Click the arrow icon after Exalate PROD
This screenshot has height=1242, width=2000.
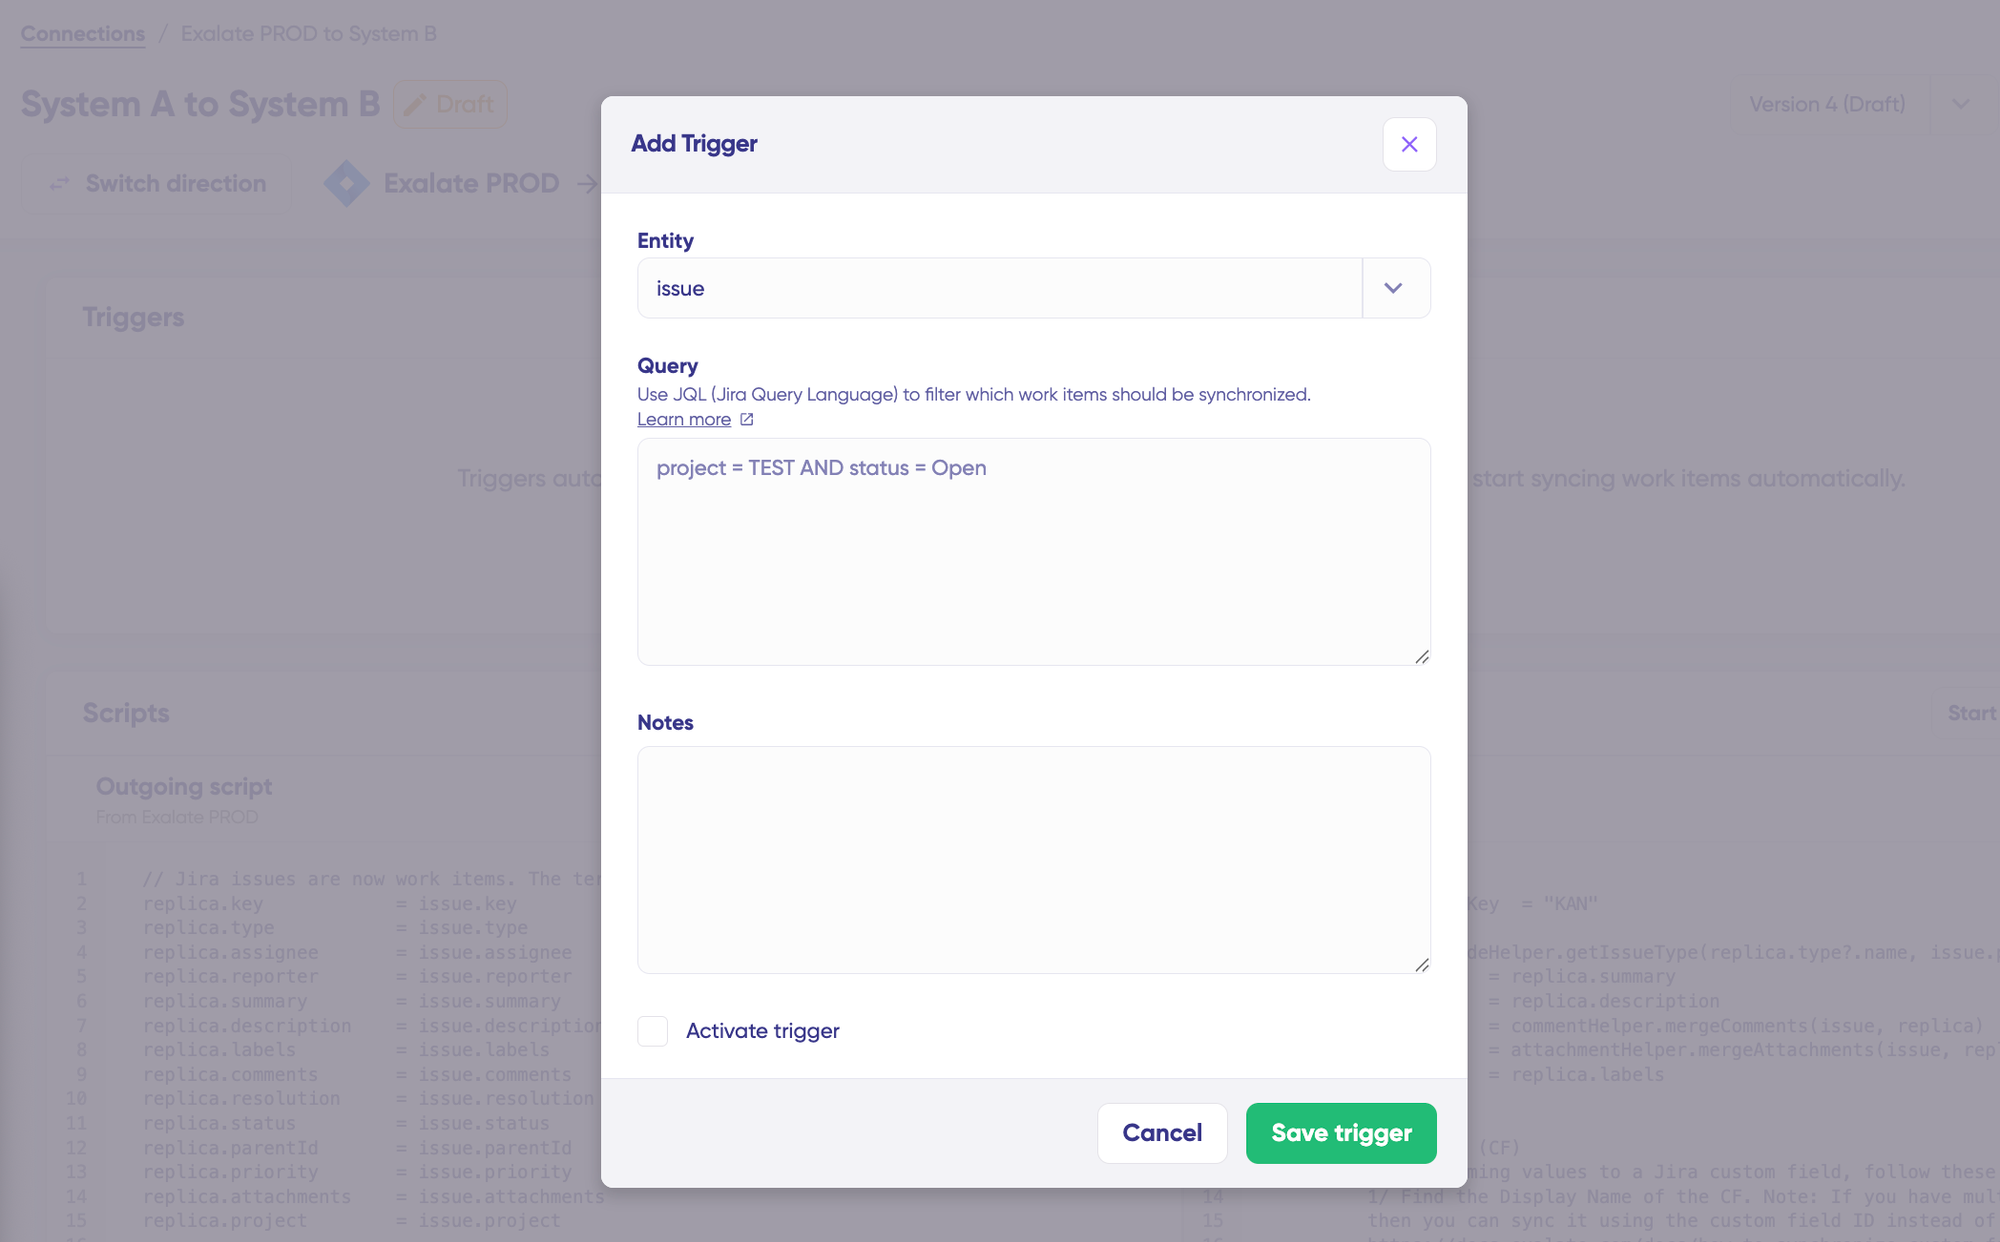588,184
